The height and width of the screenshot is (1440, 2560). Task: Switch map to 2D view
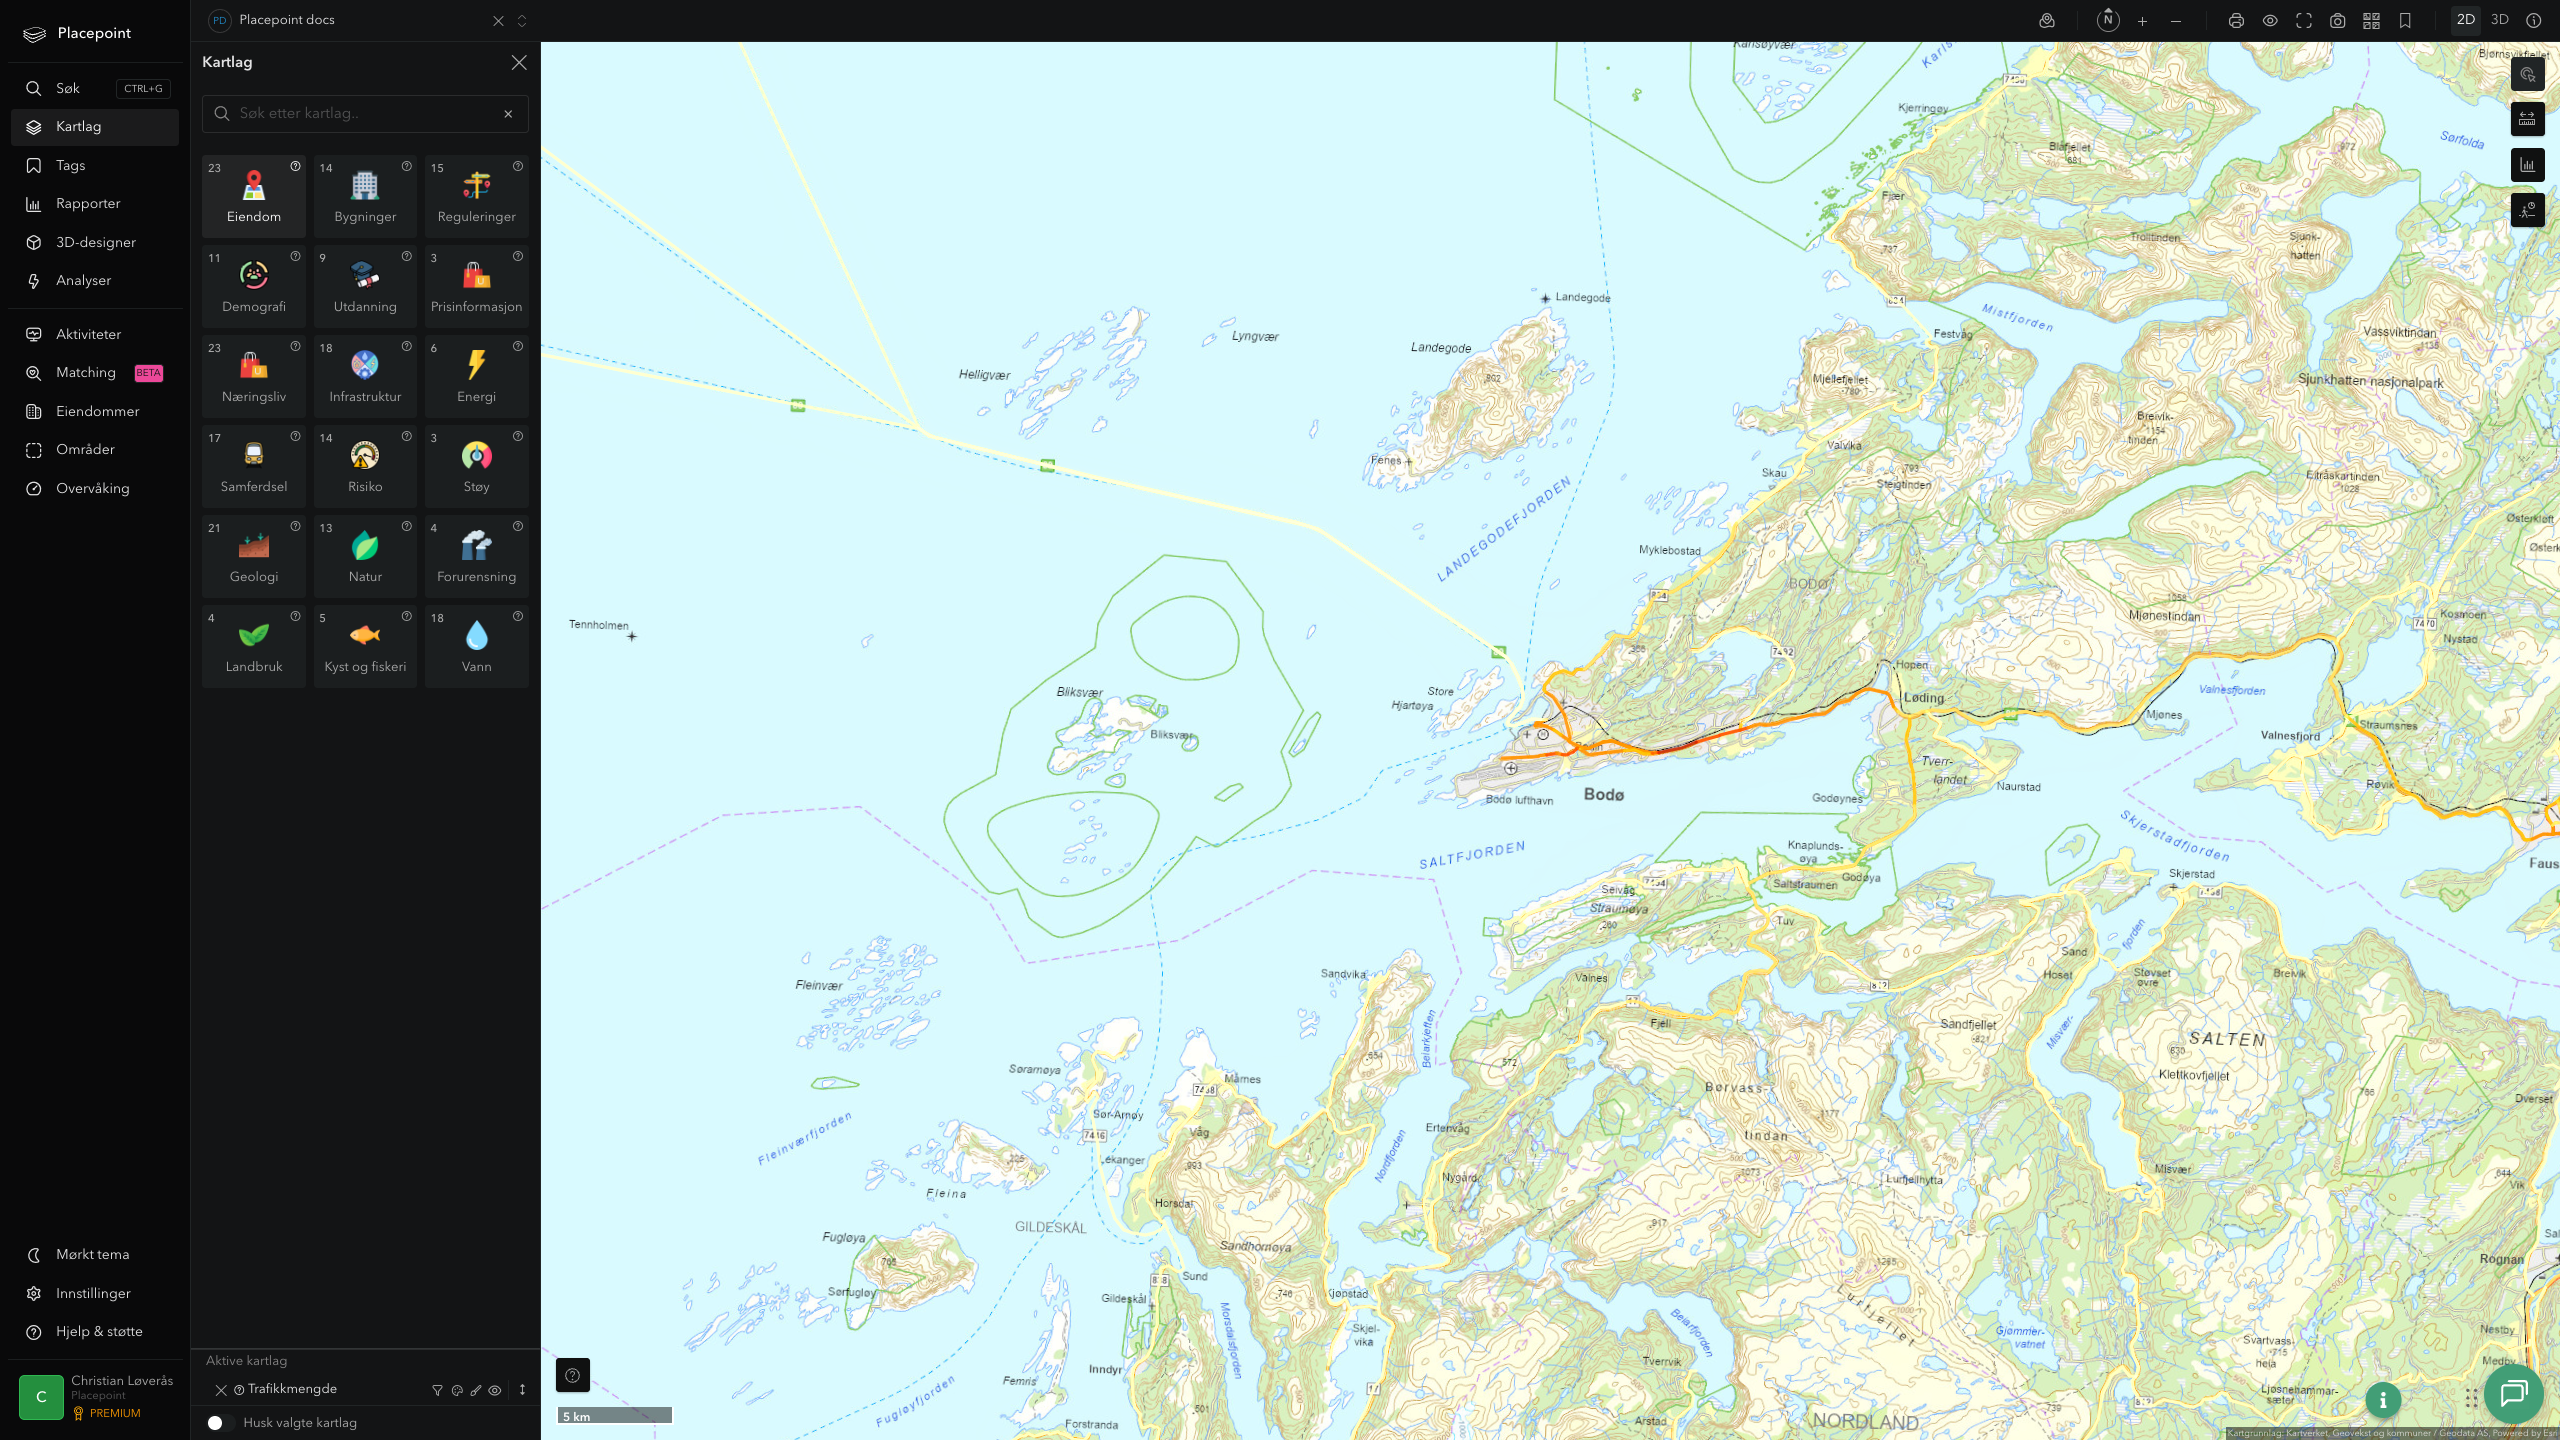click(x=2466, y=20)
